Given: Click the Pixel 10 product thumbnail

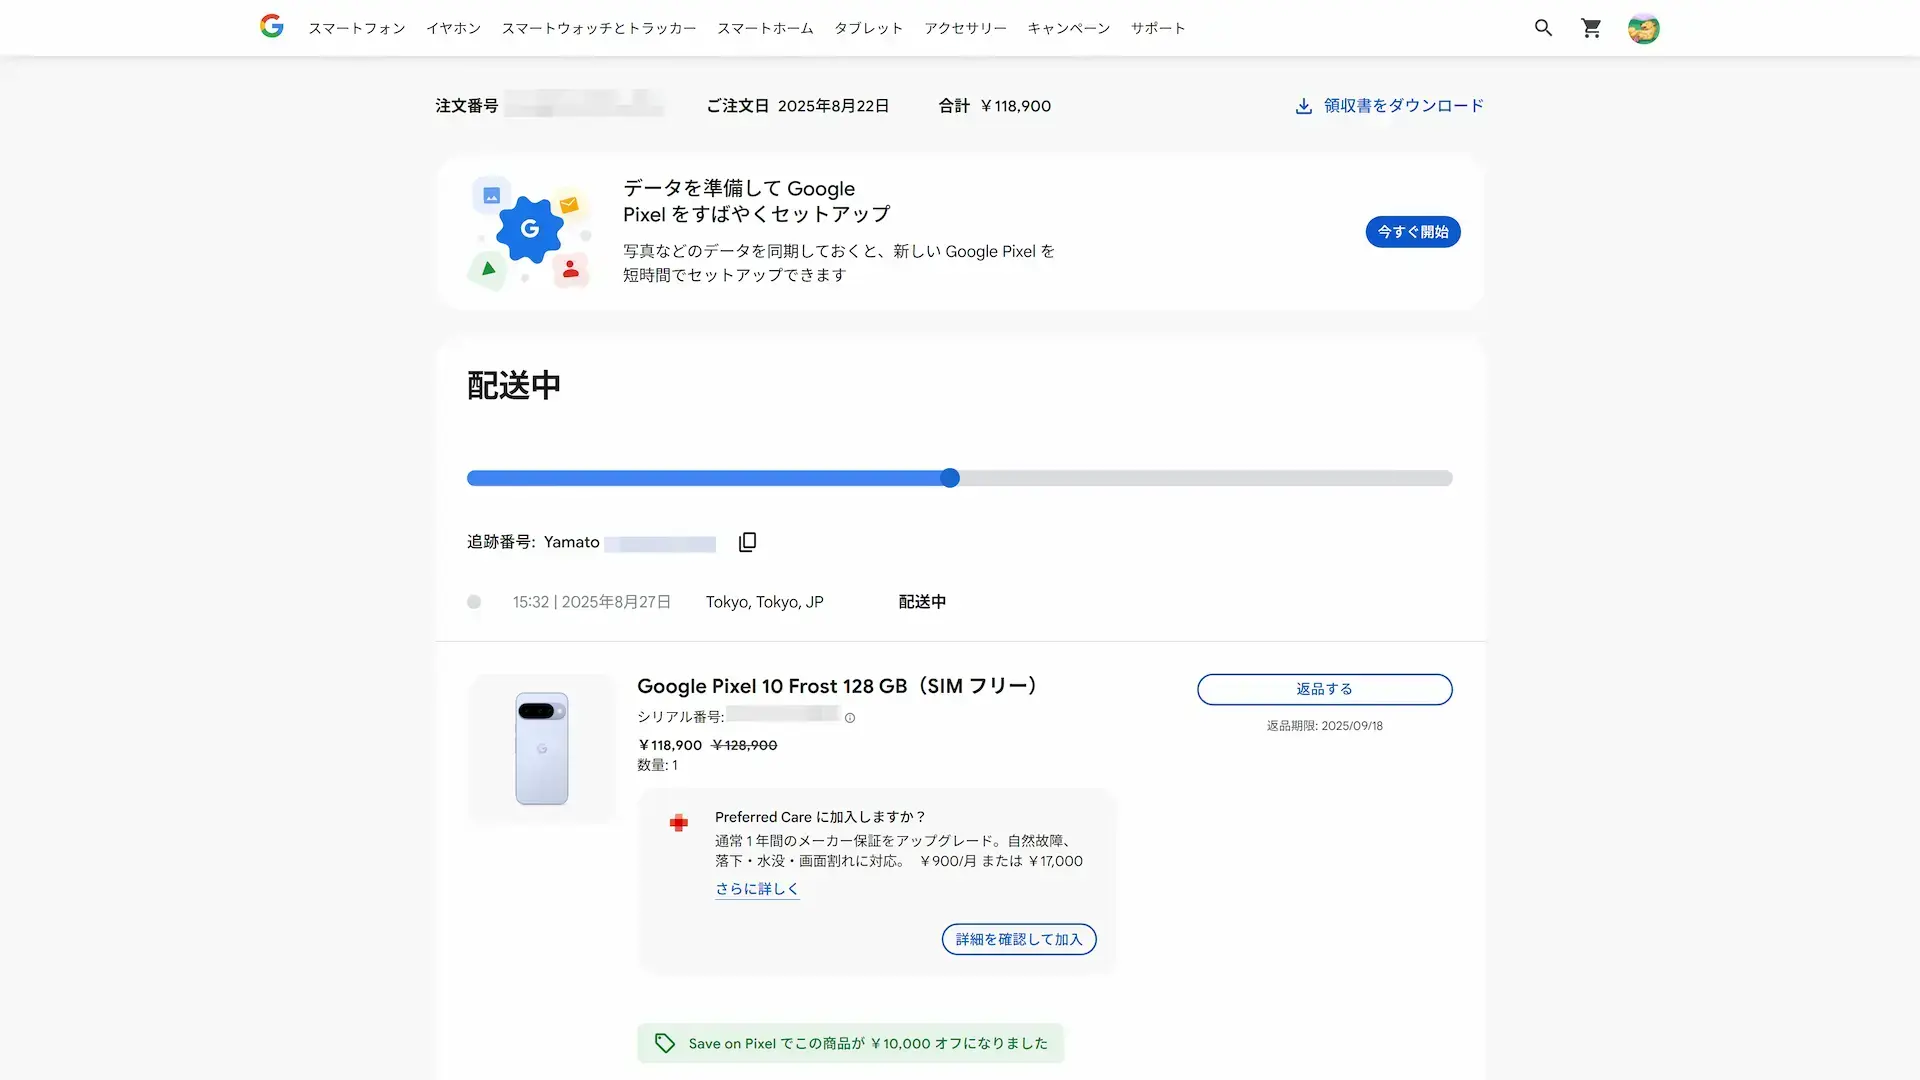Looking at the screenshot, I should [x=540, y=748].
